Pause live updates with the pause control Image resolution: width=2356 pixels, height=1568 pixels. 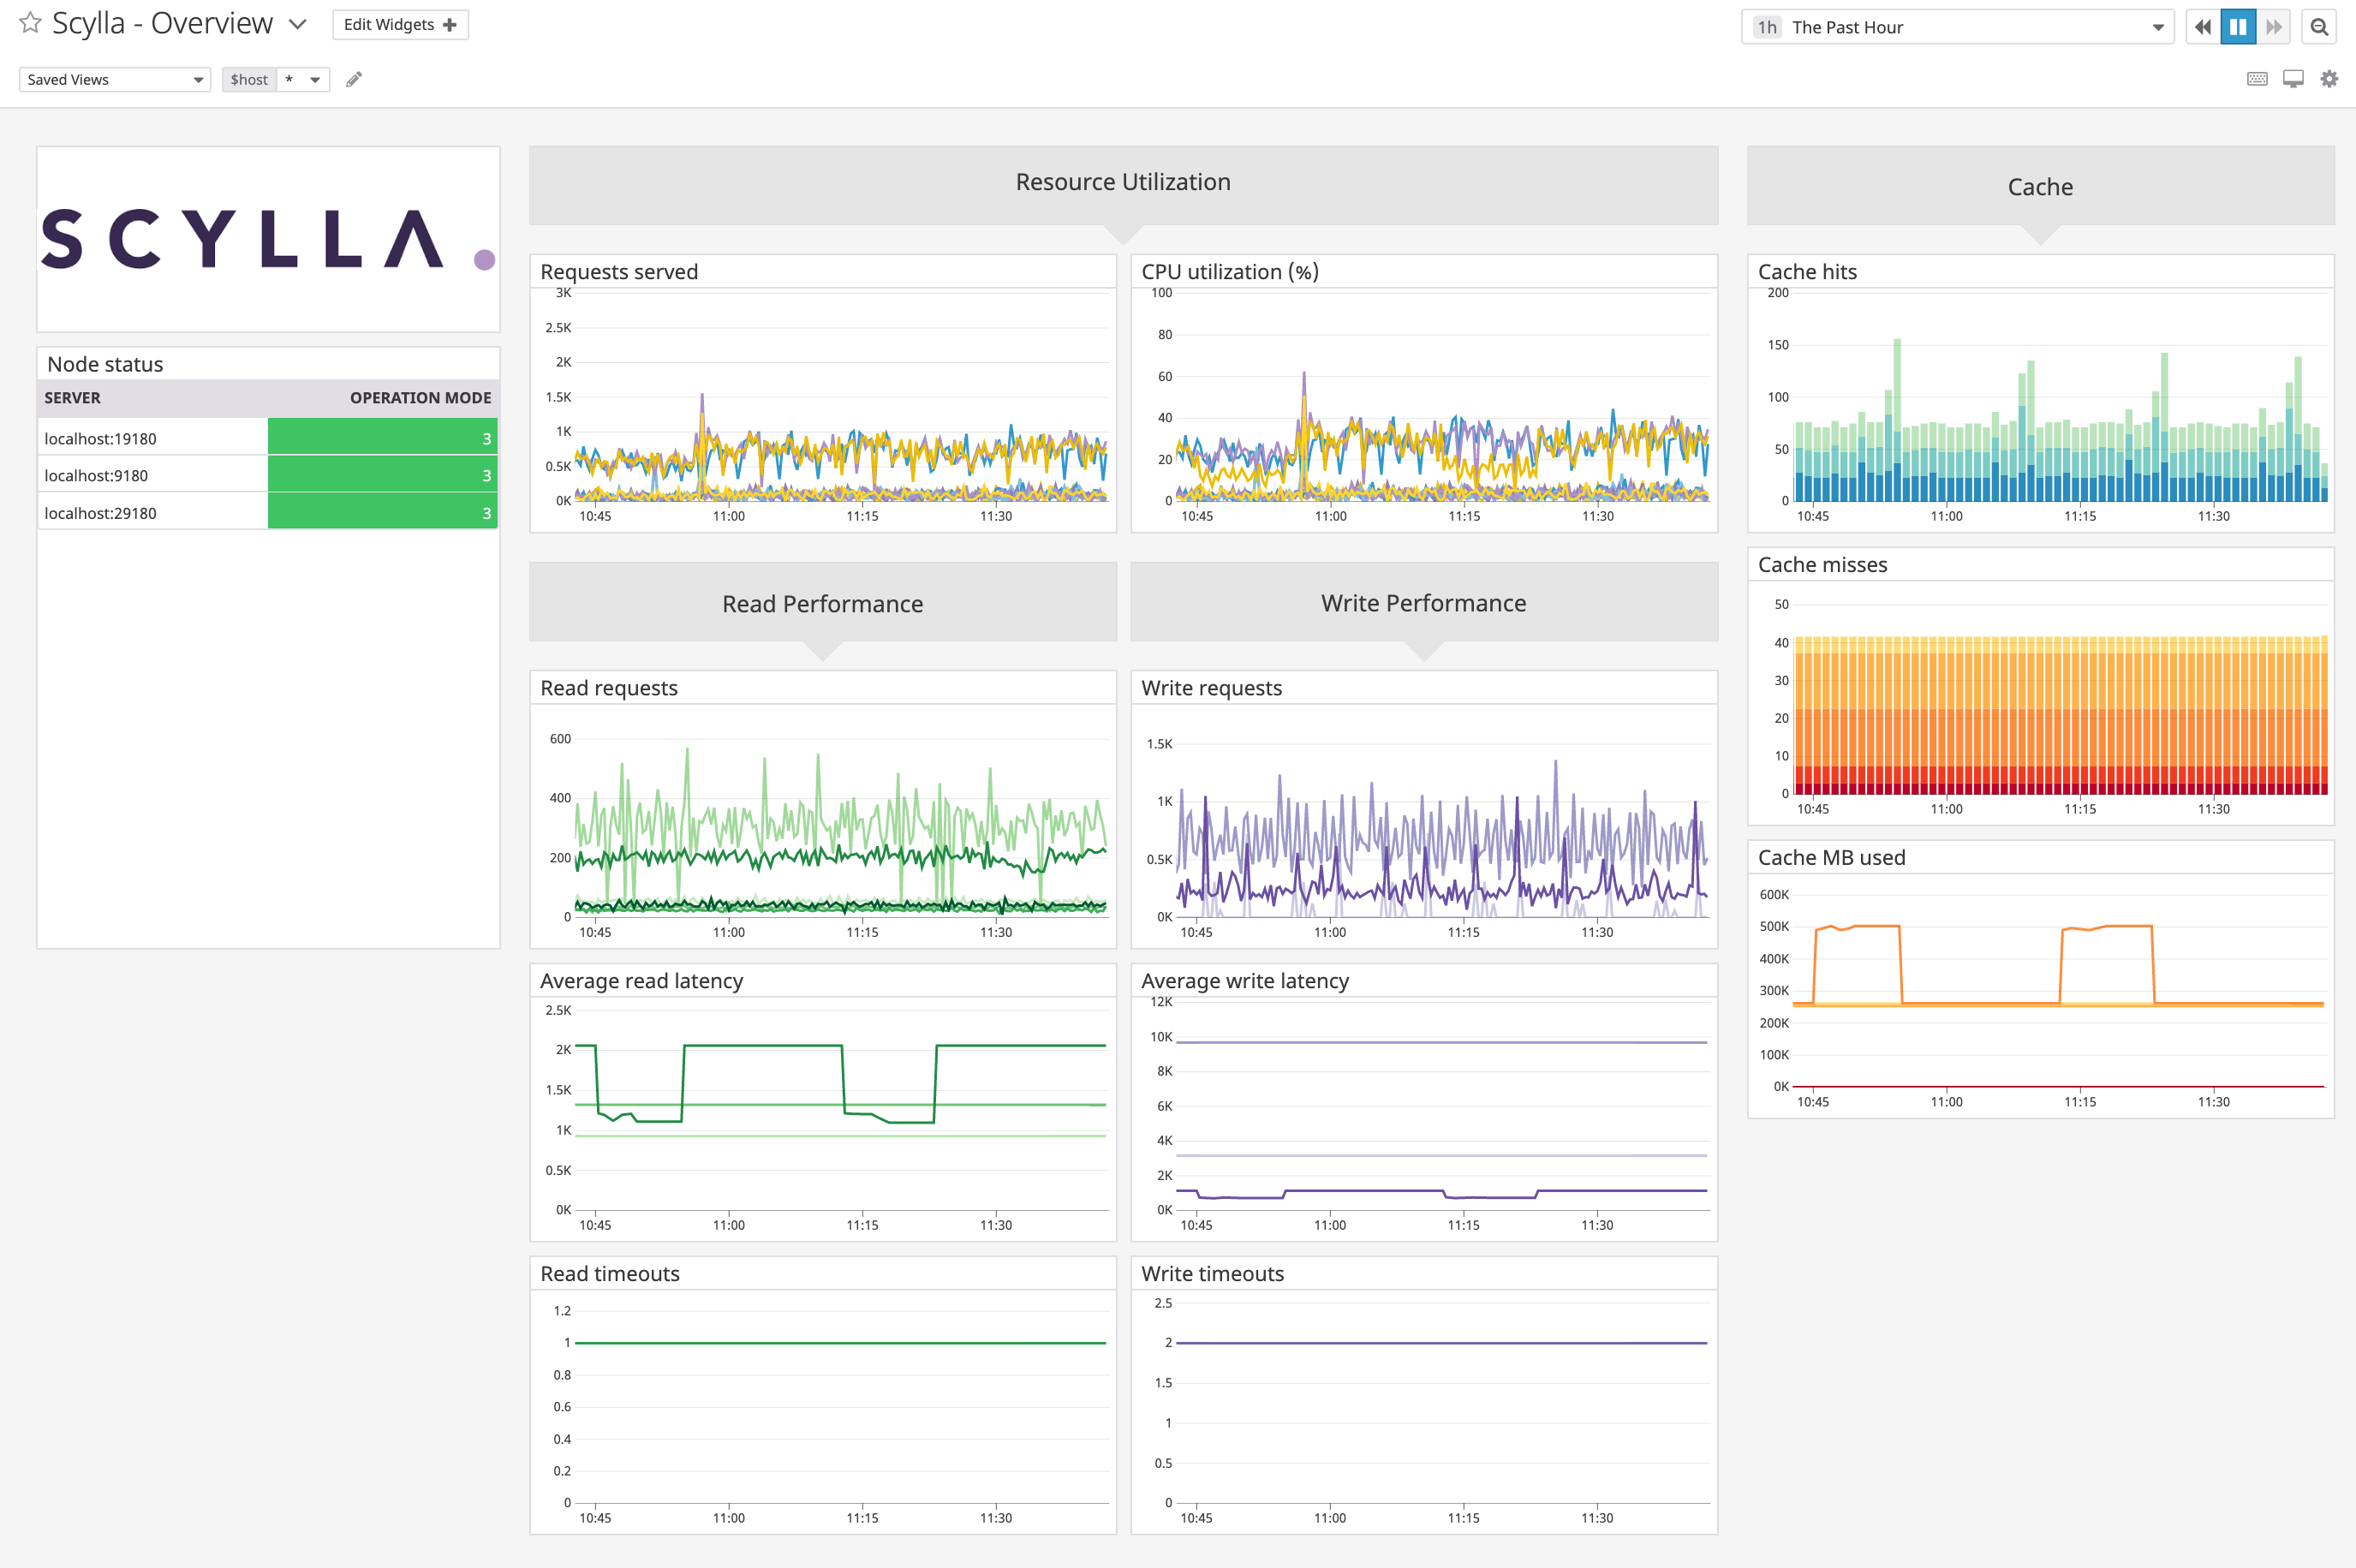coord(2238,27)
